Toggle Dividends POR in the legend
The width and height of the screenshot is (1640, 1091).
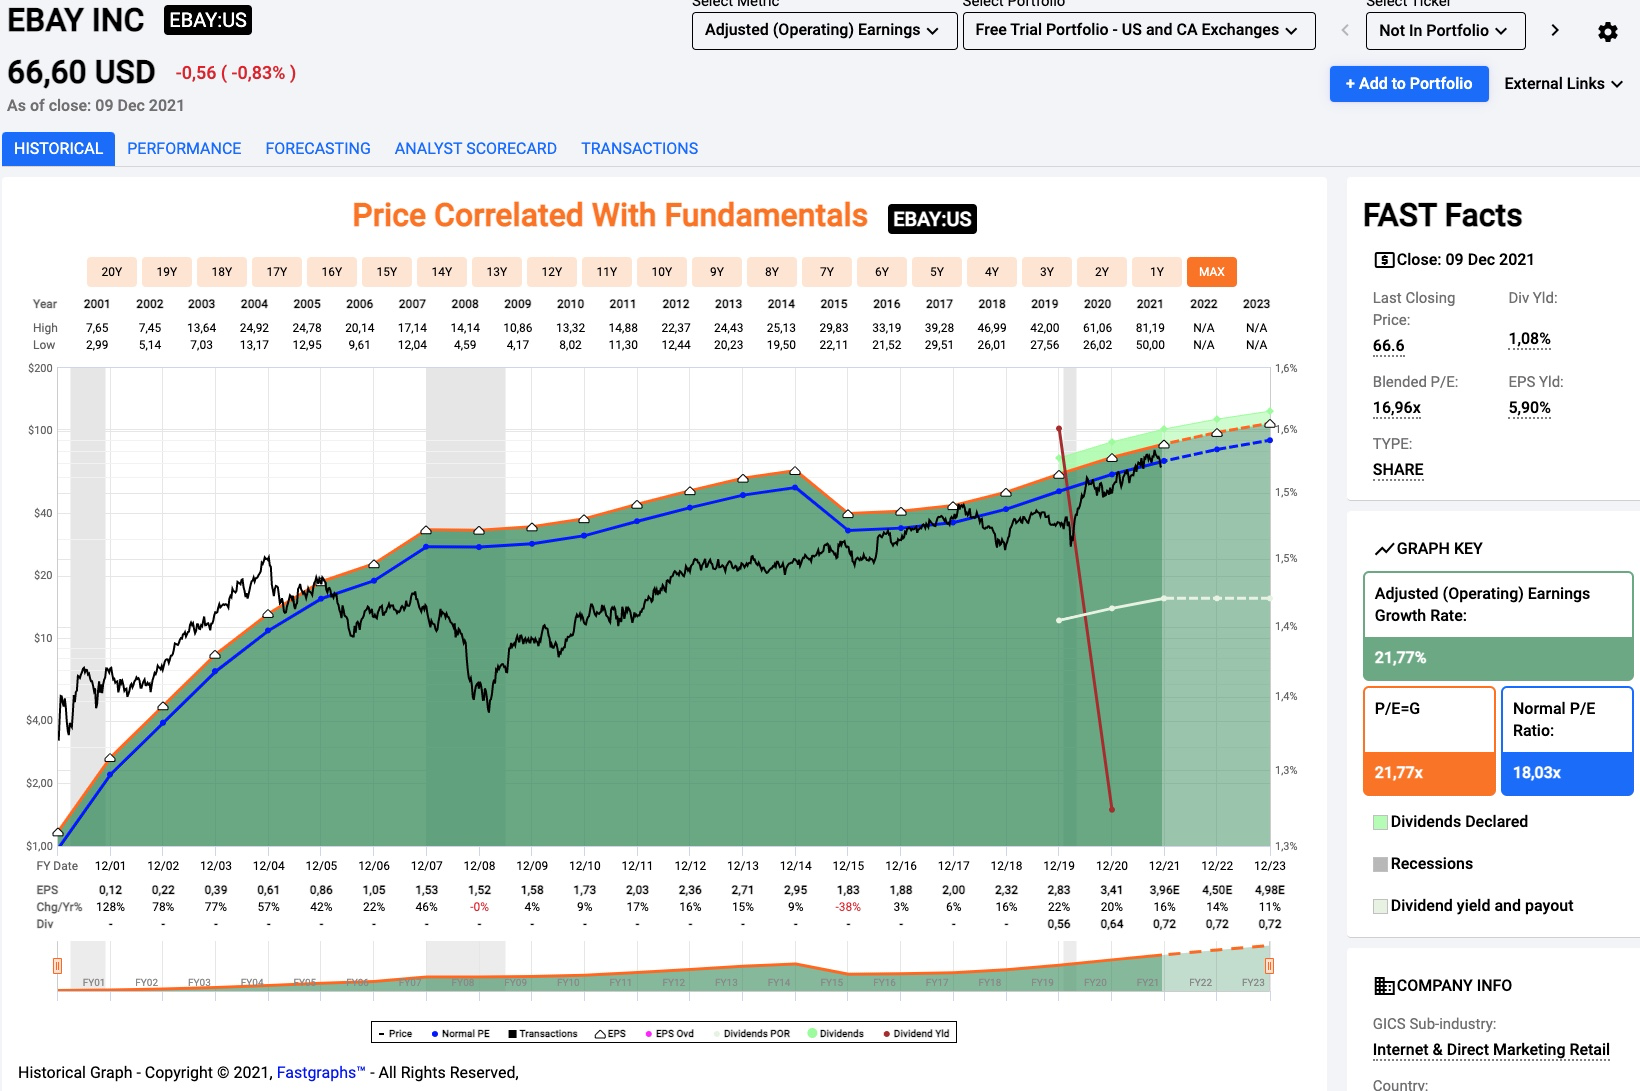tap(751, 1033)
